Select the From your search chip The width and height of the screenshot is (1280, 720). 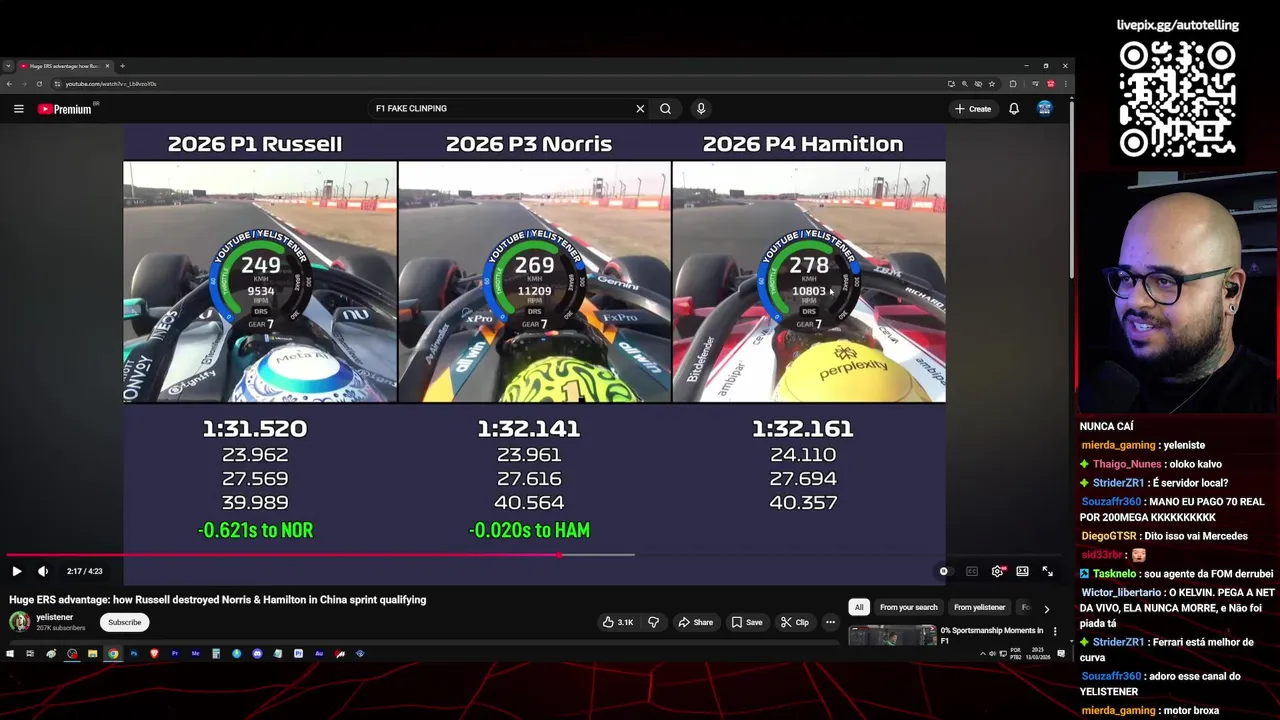point(909,607)
